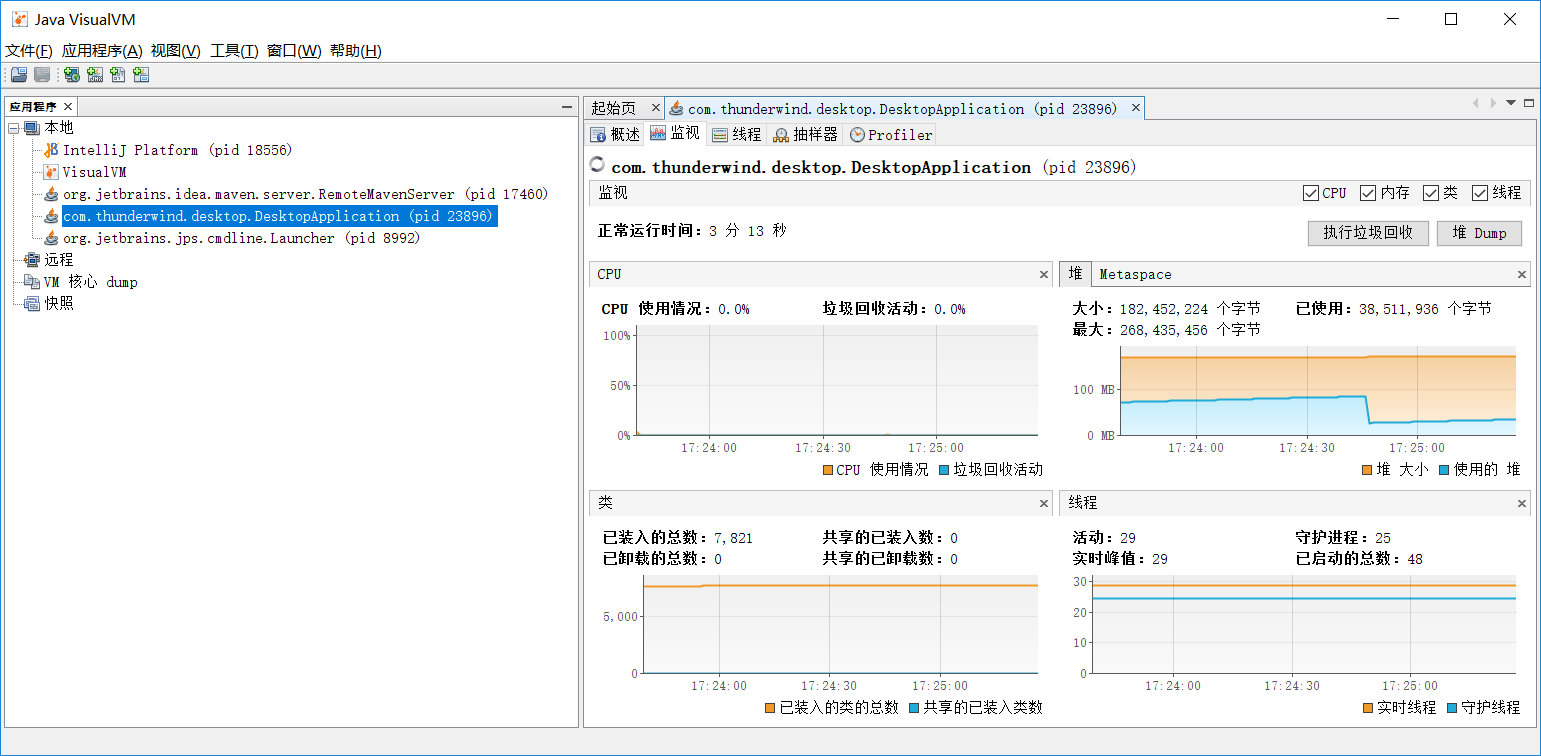Click Java icon of DesktopApplication tree node
The image size is (1541, 756).
click(51, 216)
